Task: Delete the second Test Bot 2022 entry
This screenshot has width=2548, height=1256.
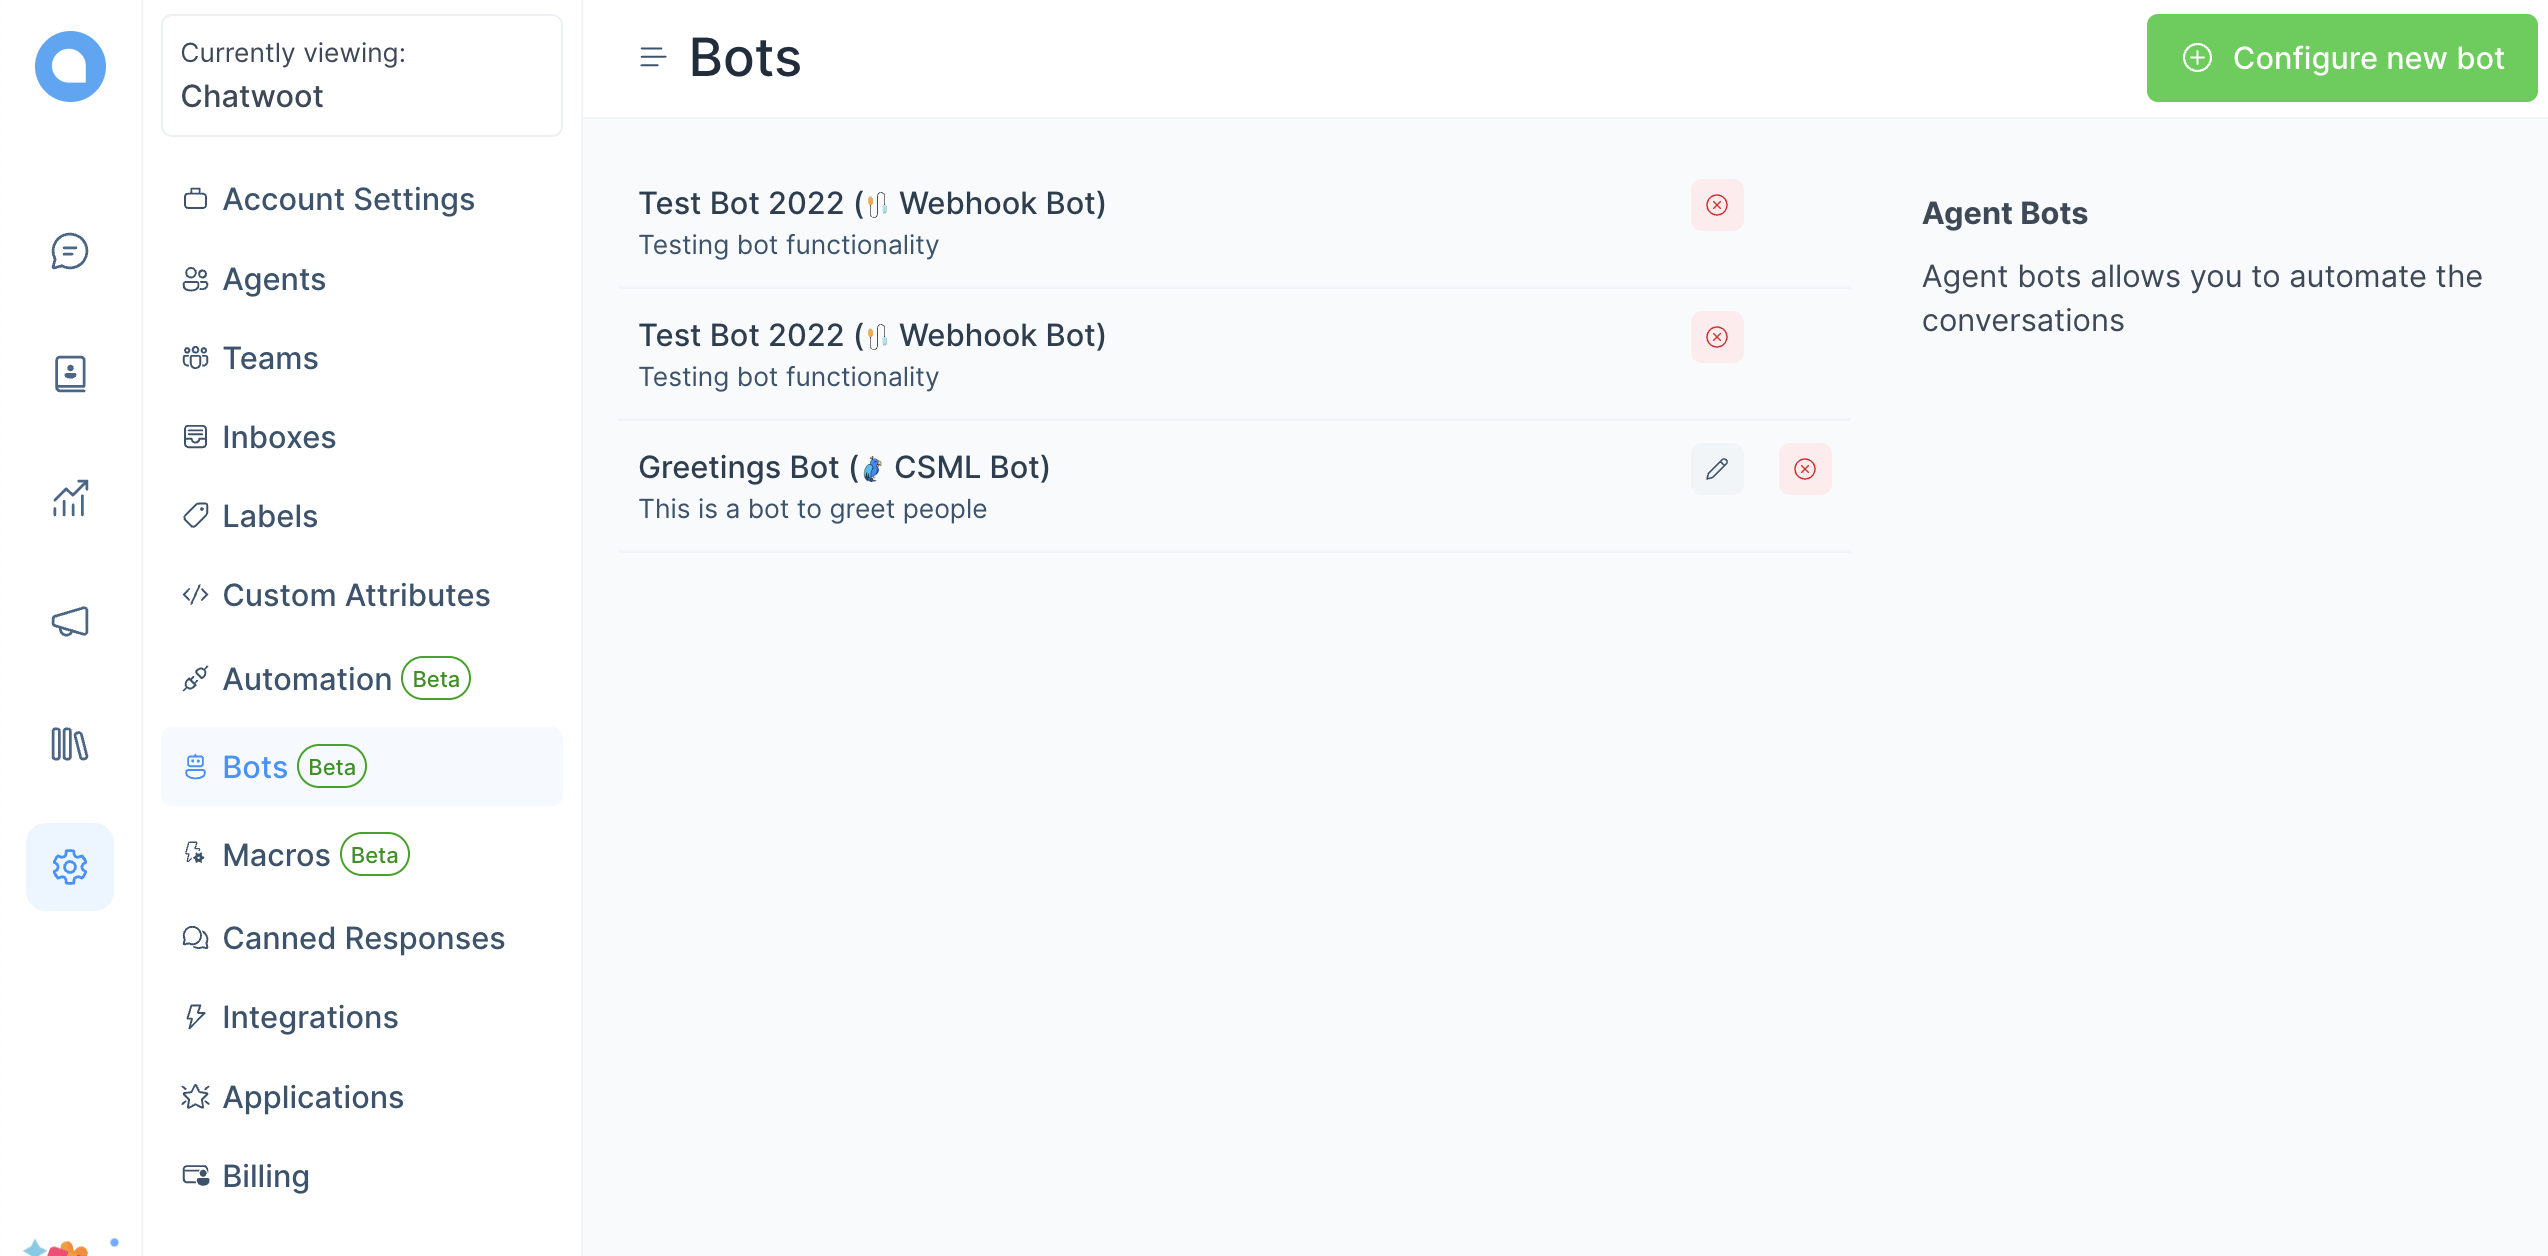Action: (1716, 337)
